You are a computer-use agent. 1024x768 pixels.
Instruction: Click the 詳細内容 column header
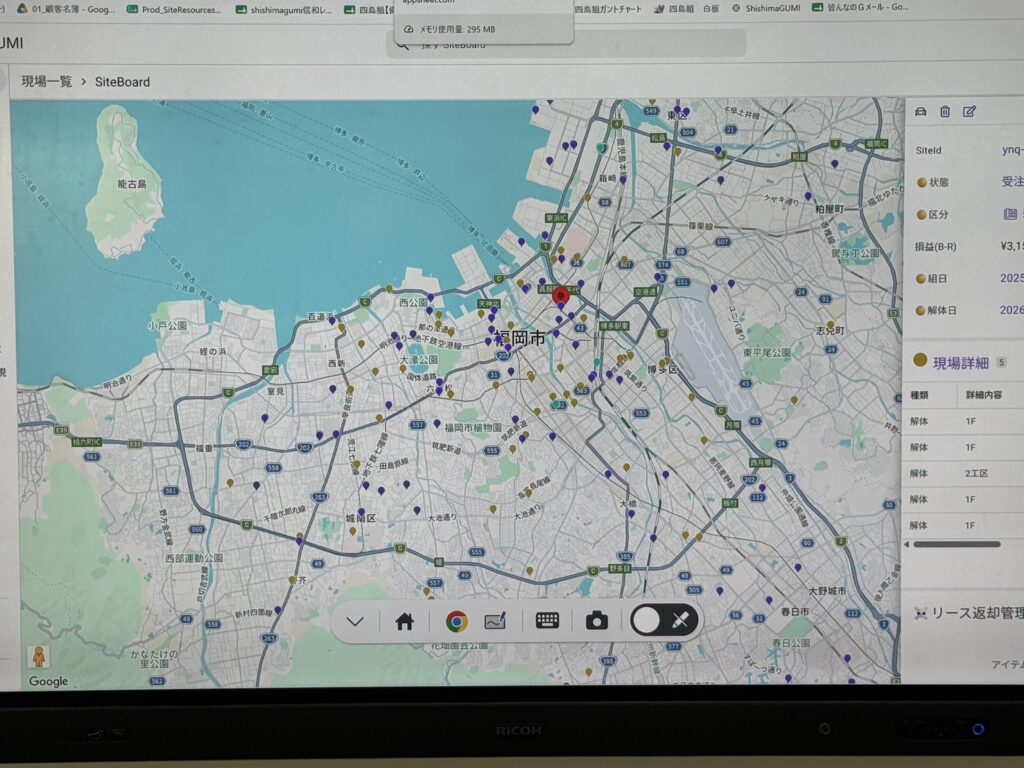(x=984, y=395)
